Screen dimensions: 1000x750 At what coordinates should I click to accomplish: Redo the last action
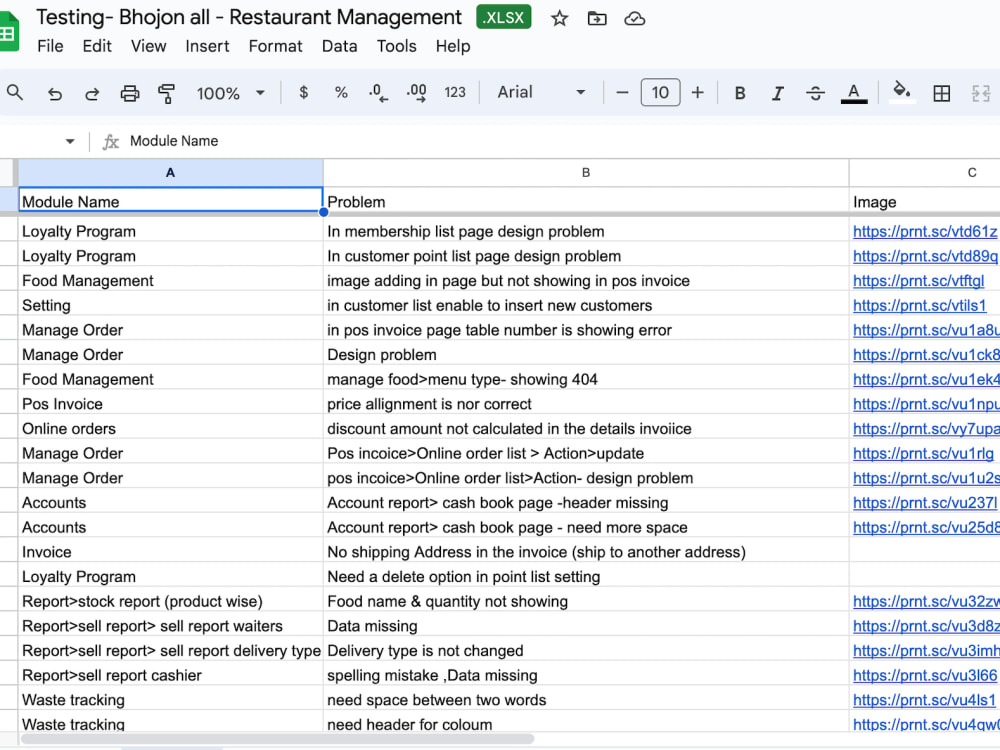(92, 94)
